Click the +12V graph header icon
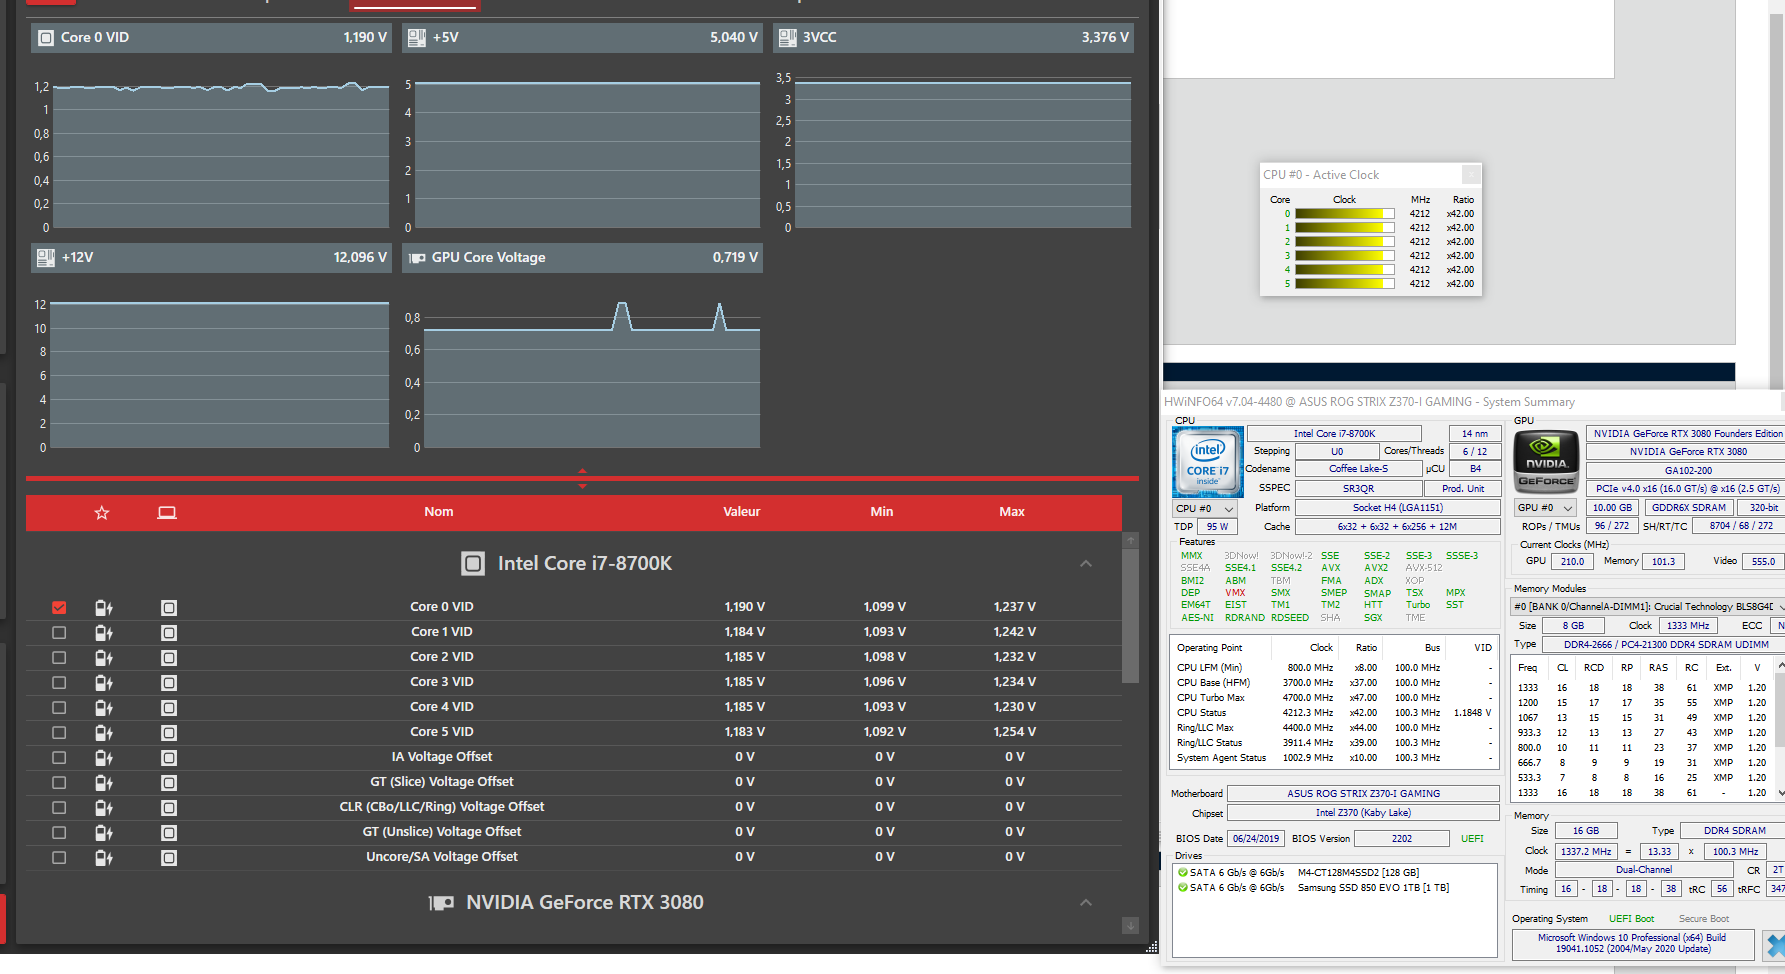This screenshot has width=1785, height=974. point(45,258)
